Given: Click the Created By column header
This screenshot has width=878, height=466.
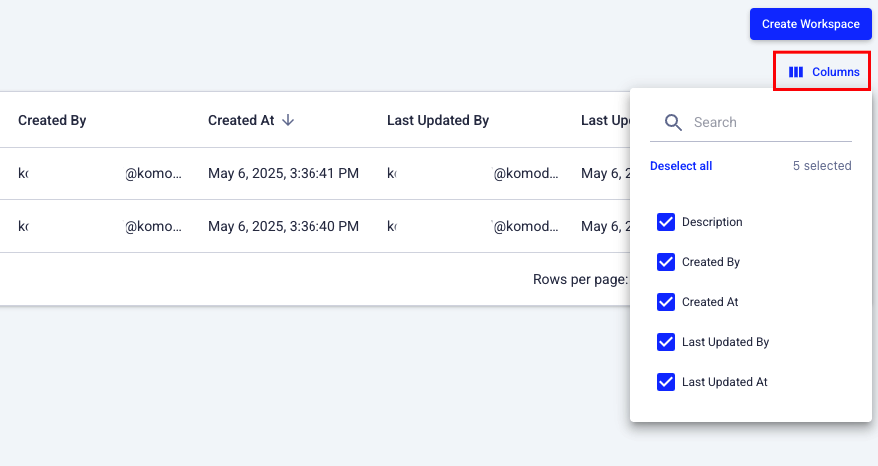Looking at the screenshot, I should (x=52, y=120).
